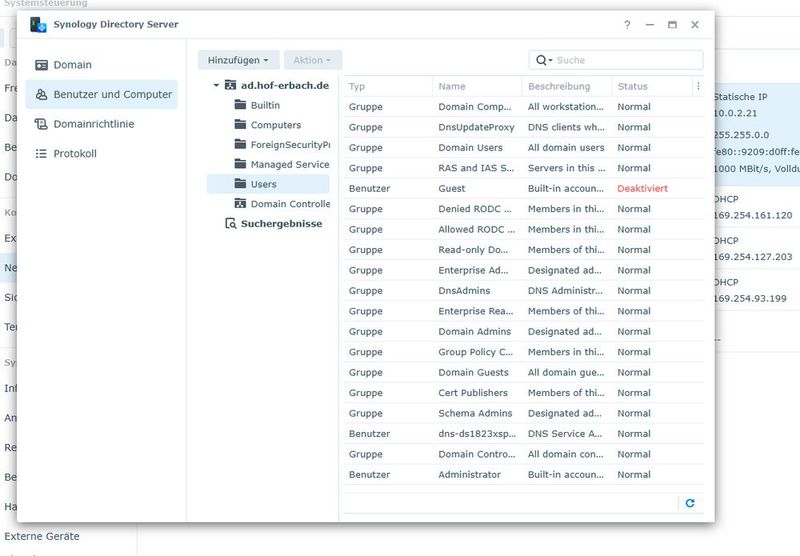Select the Schema Admins group row
Viewport: 800px width, 556px height.
click(x=524, y=413)
